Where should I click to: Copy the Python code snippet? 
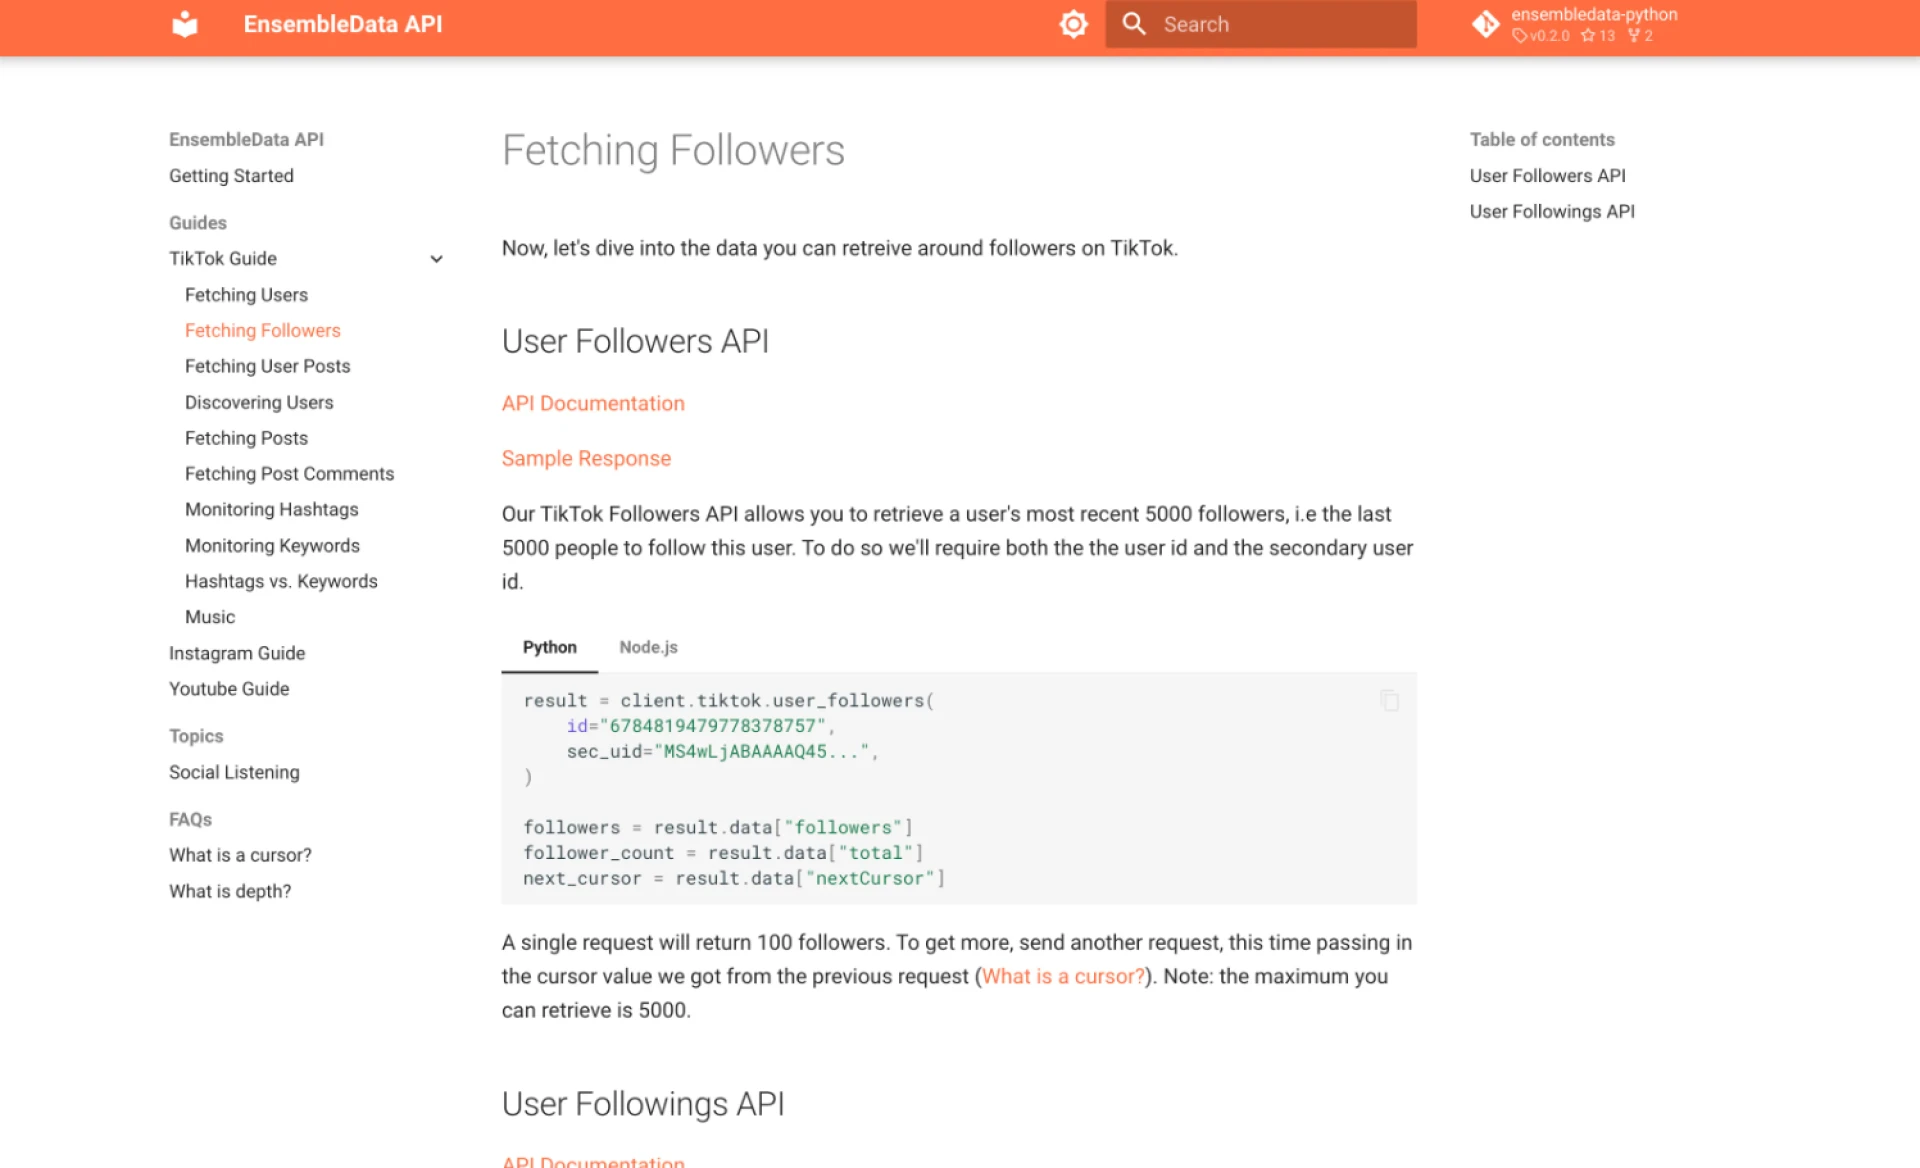(1389, 701)
